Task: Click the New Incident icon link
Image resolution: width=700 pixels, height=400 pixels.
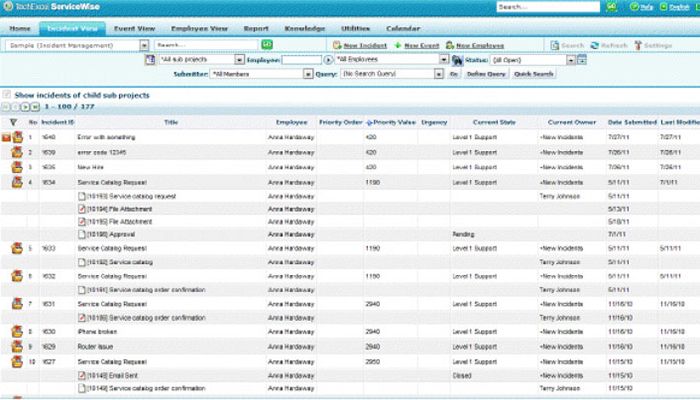Action: pyautogui.click(x=360, y=46)
